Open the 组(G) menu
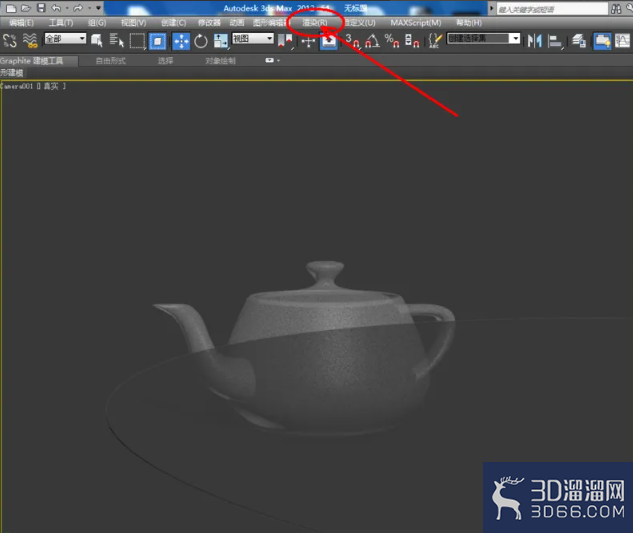This screenshot has width=633, height=533. point(97,23)
